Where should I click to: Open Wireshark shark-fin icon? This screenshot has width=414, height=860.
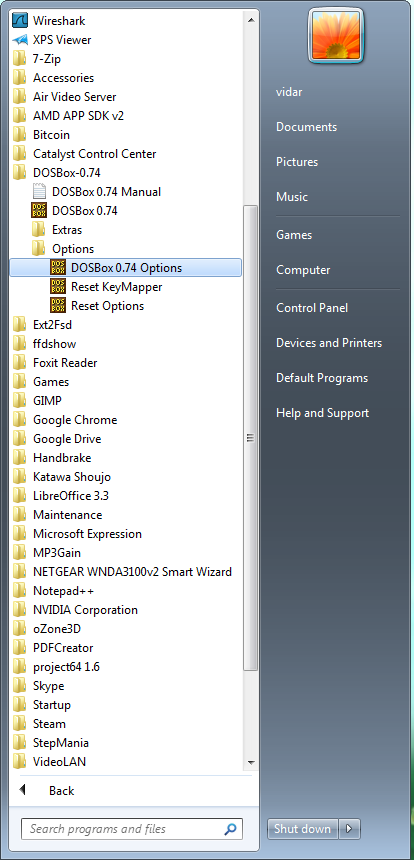pos(20,21)
